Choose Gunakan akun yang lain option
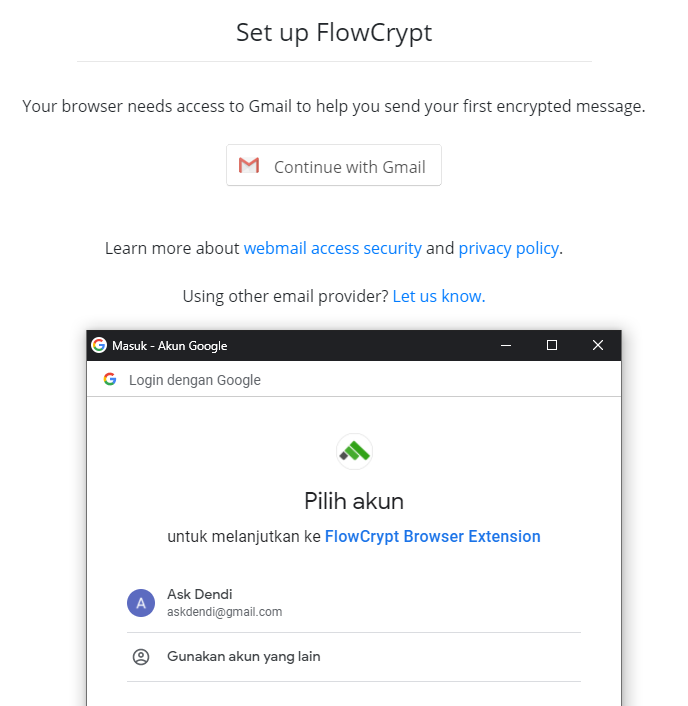The height and width of the screenshot is (706, 688). 354,657
